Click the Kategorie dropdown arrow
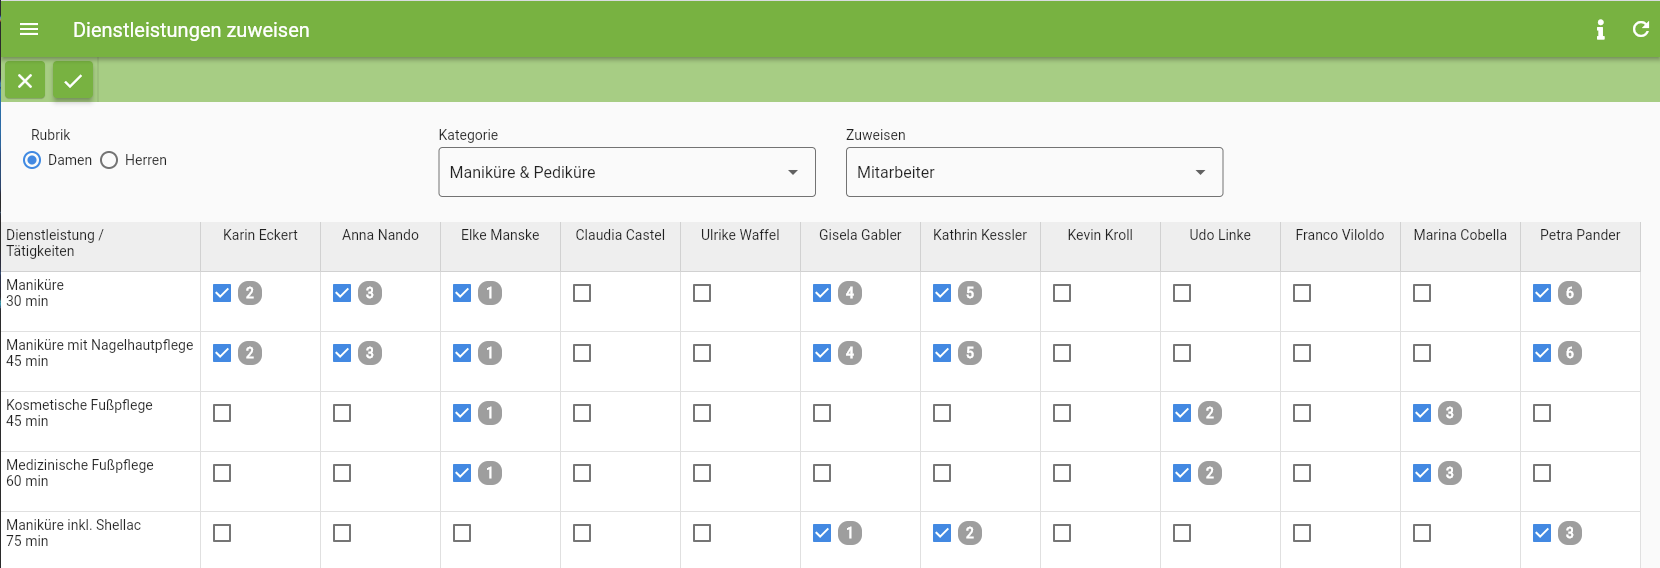This screenshot has width=1660, height=568. (x=793, y=172)
